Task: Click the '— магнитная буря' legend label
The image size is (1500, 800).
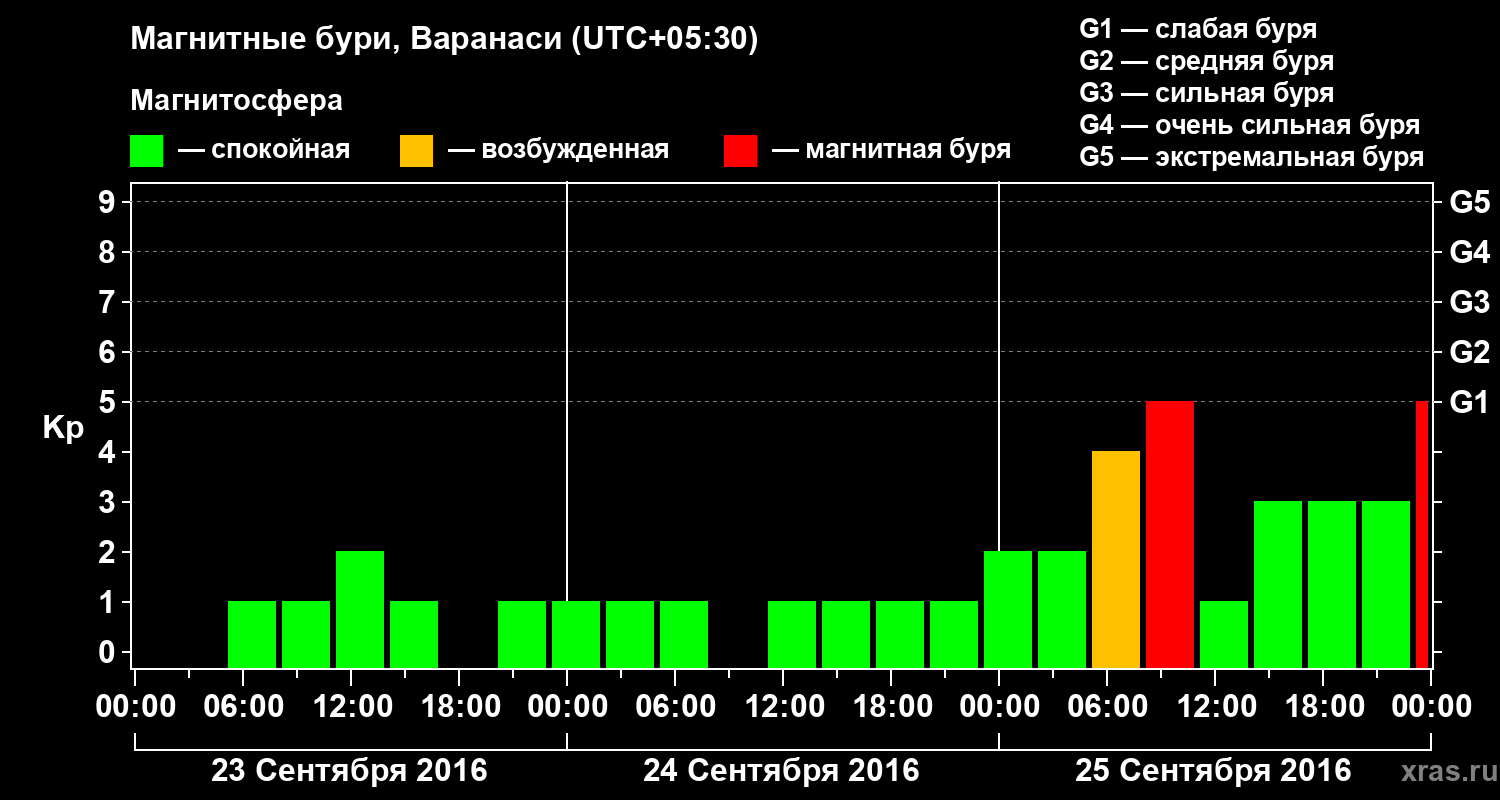Action: [x=892, y=150]
